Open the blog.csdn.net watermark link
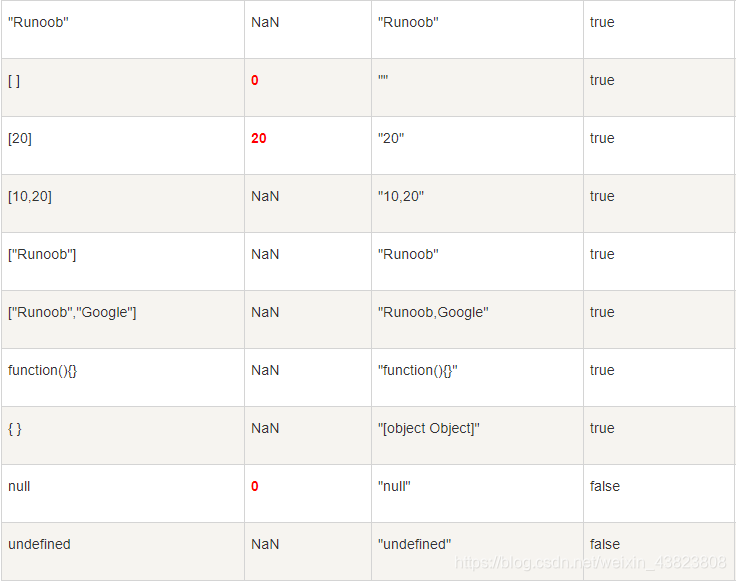Viewport: 736px width, 581px height. click(x=591, y=562)
